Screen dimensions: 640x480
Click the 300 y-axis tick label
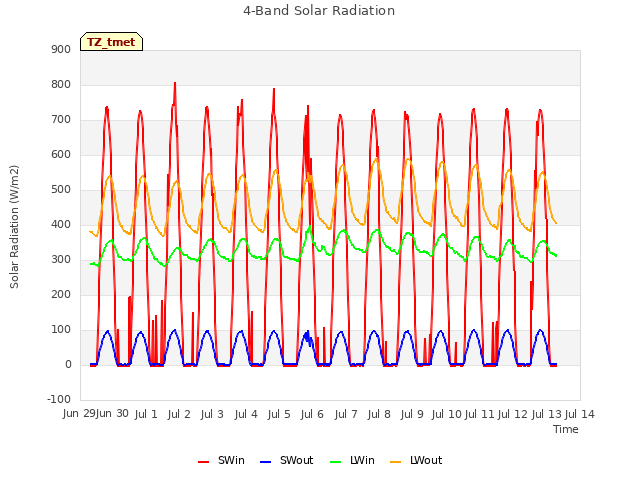tap(61, 260)
